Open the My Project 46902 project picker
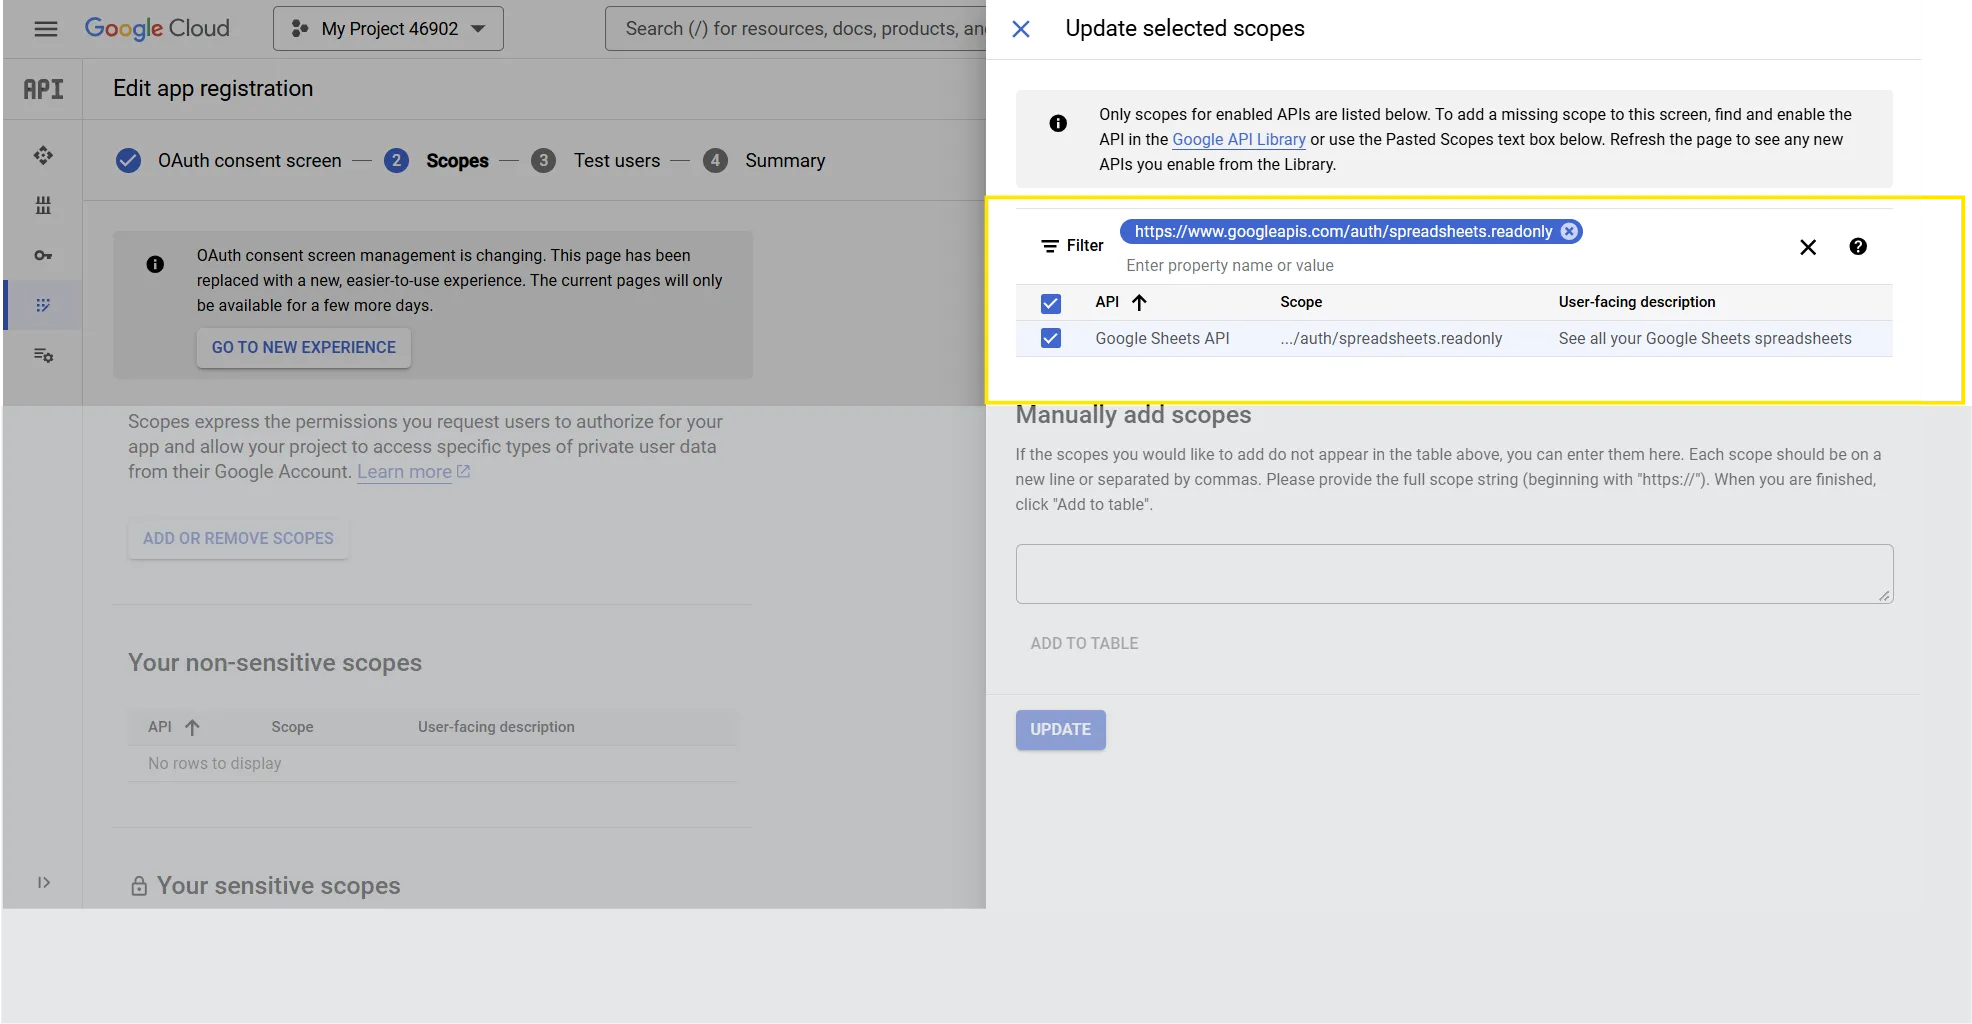 point(388,29)
